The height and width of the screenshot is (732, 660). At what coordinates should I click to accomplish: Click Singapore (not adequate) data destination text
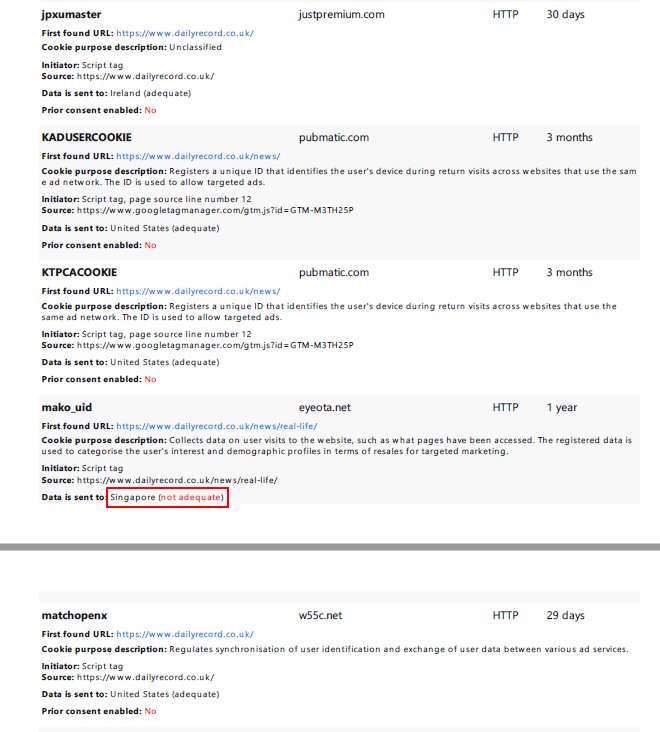pos(167,497)
